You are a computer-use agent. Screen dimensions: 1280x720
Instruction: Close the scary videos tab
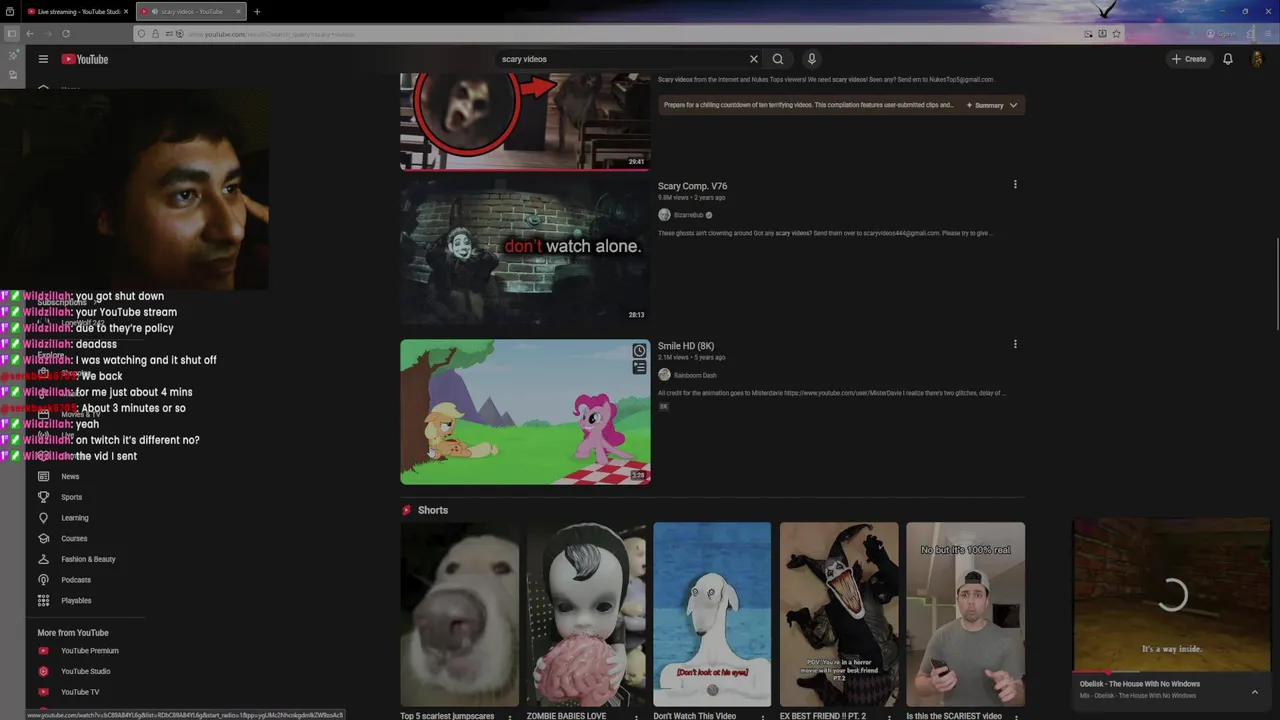238,12
